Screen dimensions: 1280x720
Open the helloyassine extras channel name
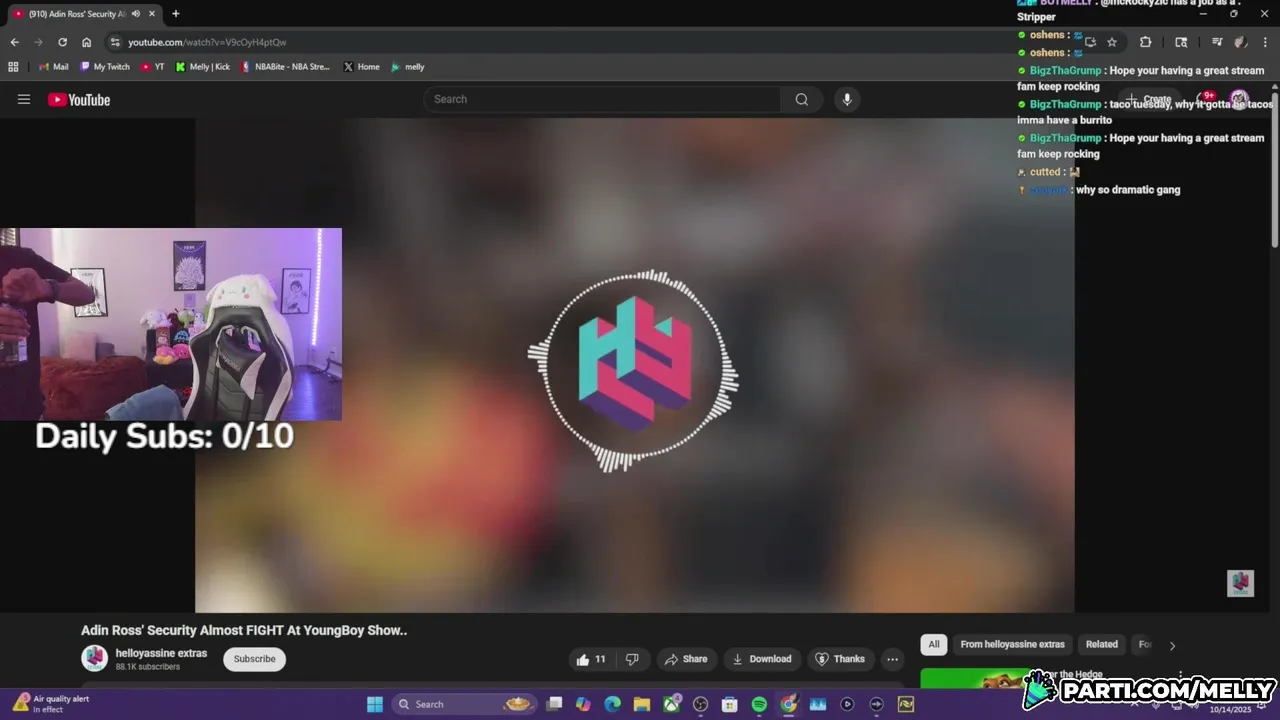pos(161,653)
